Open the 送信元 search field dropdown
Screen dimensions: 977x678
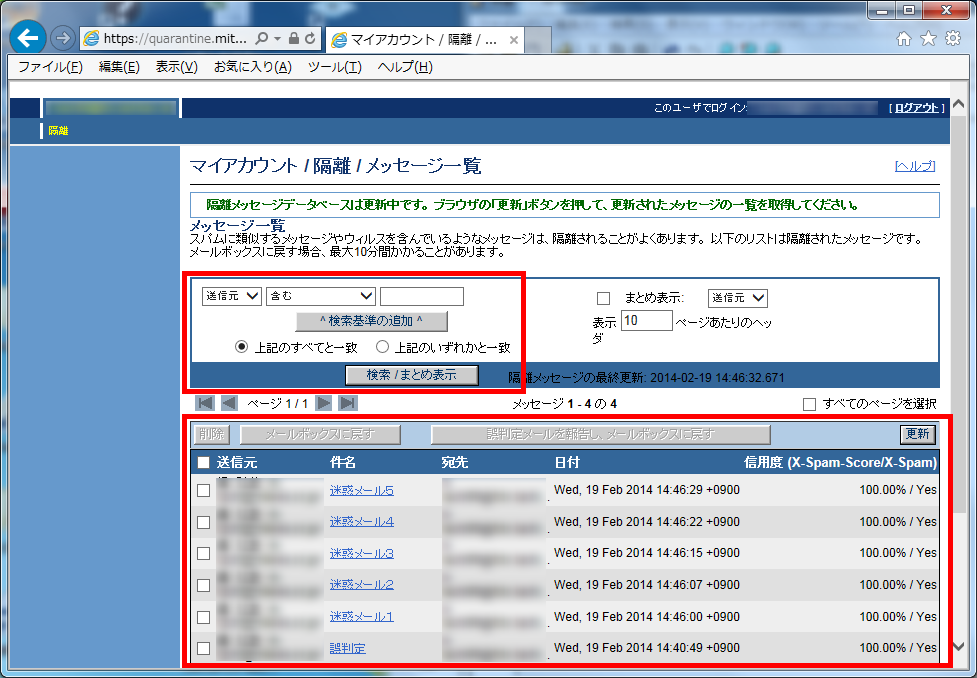[x=232, y=296]
